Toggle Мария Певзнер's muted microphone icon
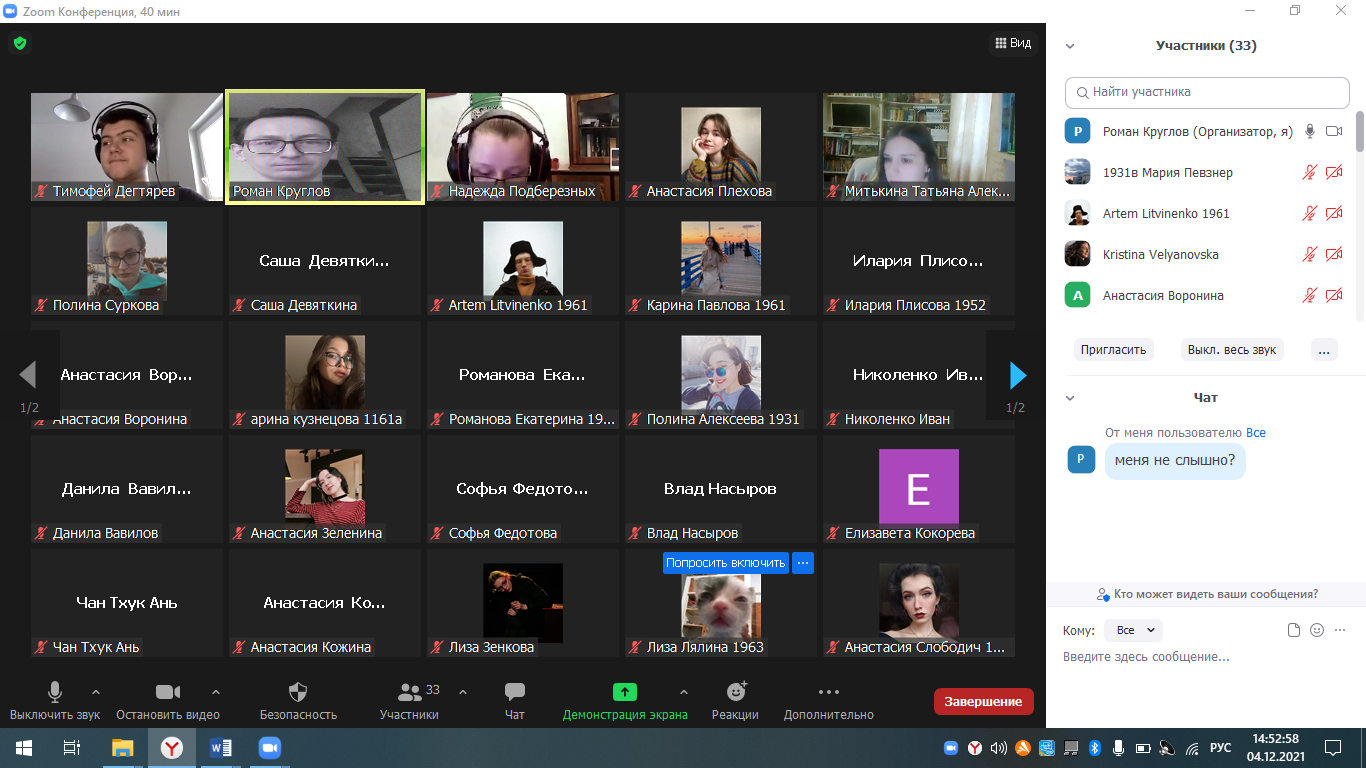The image size is (1366, 768). pos(1309,172)
